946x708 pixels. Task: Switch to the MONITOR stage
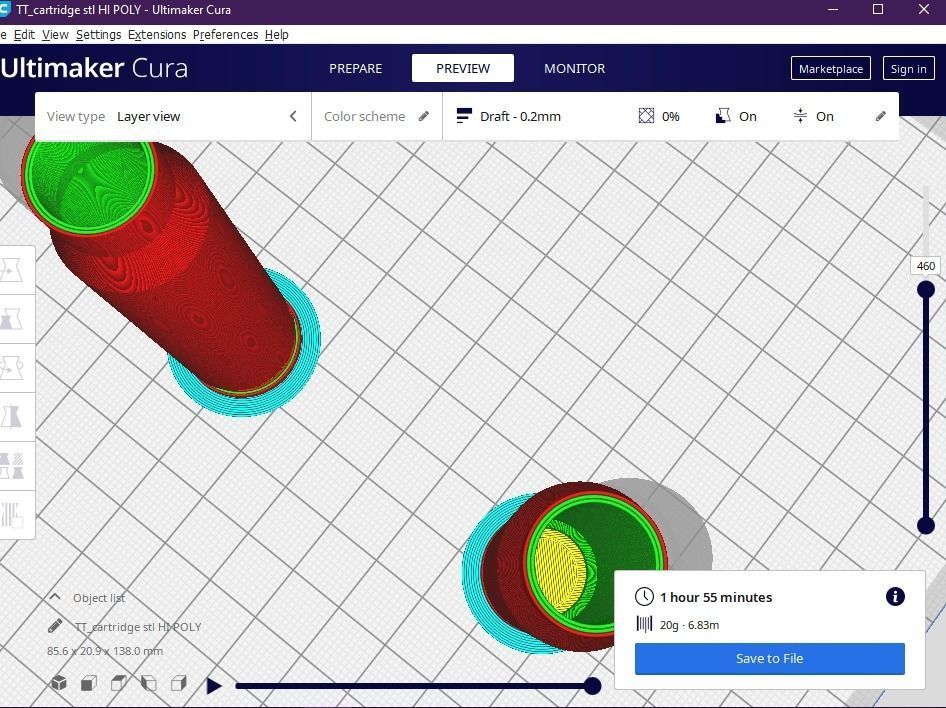coord(574,68)
